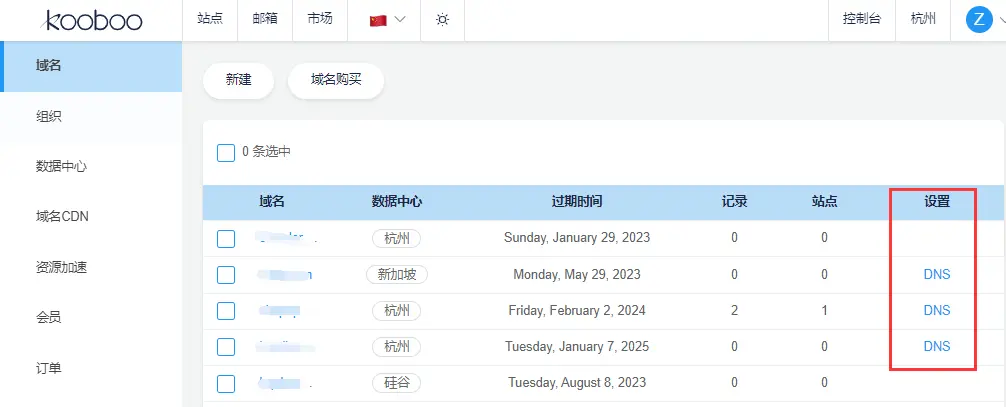Click the China flag icon

coord(378,20)
